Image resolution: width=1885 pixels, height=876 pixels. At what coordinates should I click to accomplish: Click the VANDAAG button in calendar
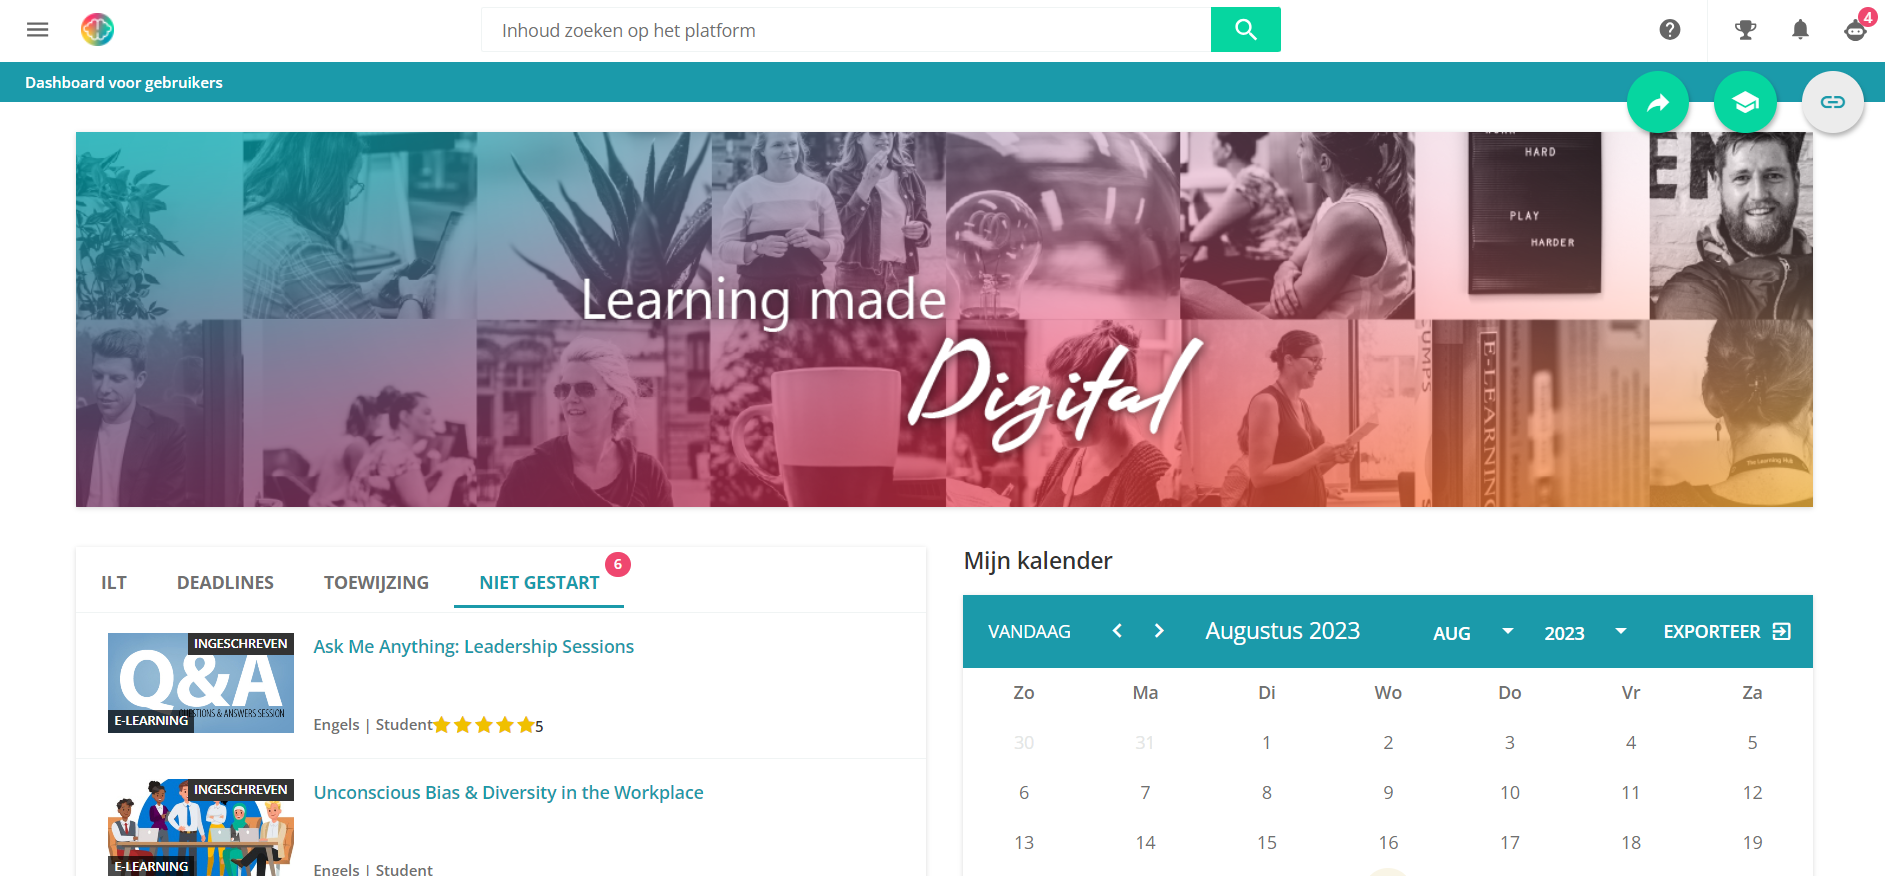click(x=1029, y=632)
